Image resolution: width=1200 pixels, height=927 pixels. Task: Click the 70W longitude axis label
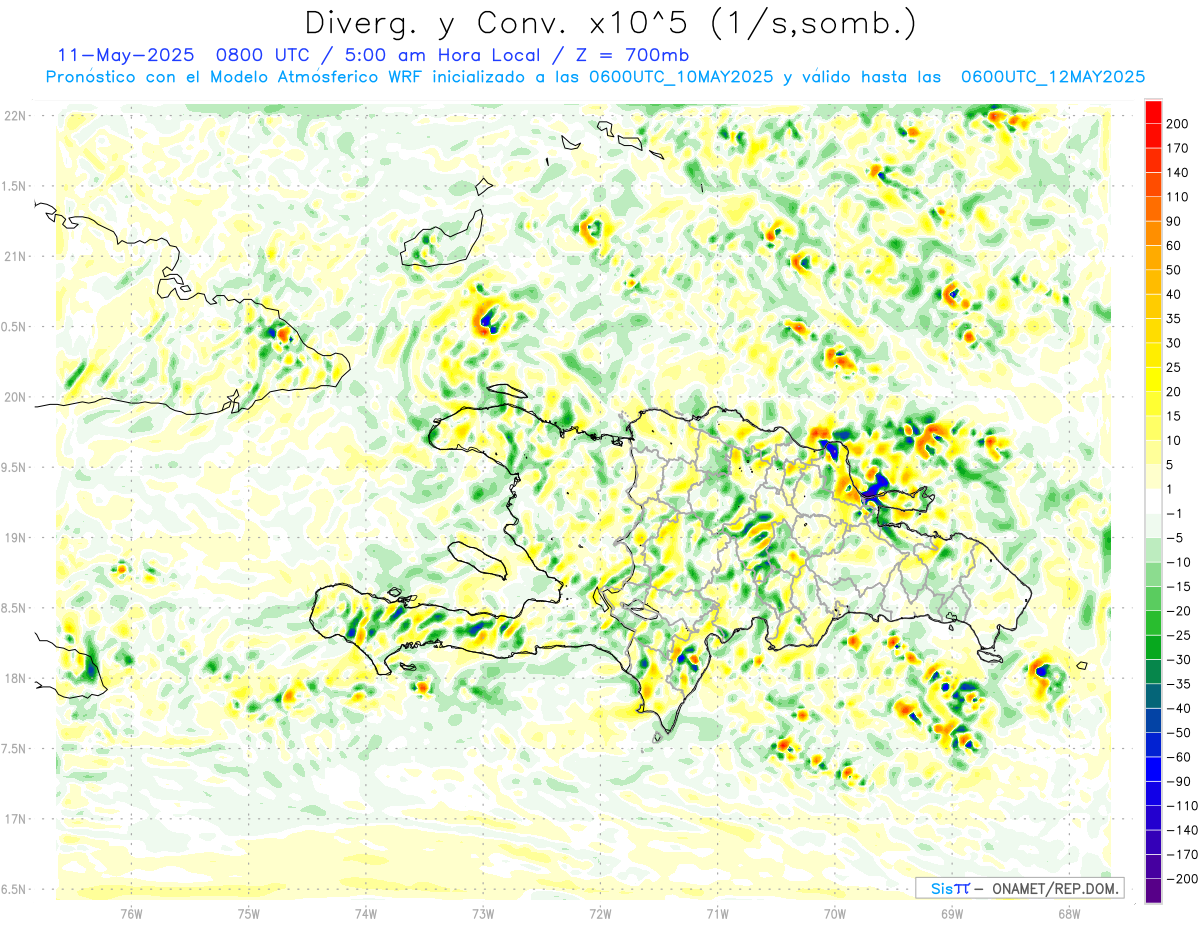(835, 913)
